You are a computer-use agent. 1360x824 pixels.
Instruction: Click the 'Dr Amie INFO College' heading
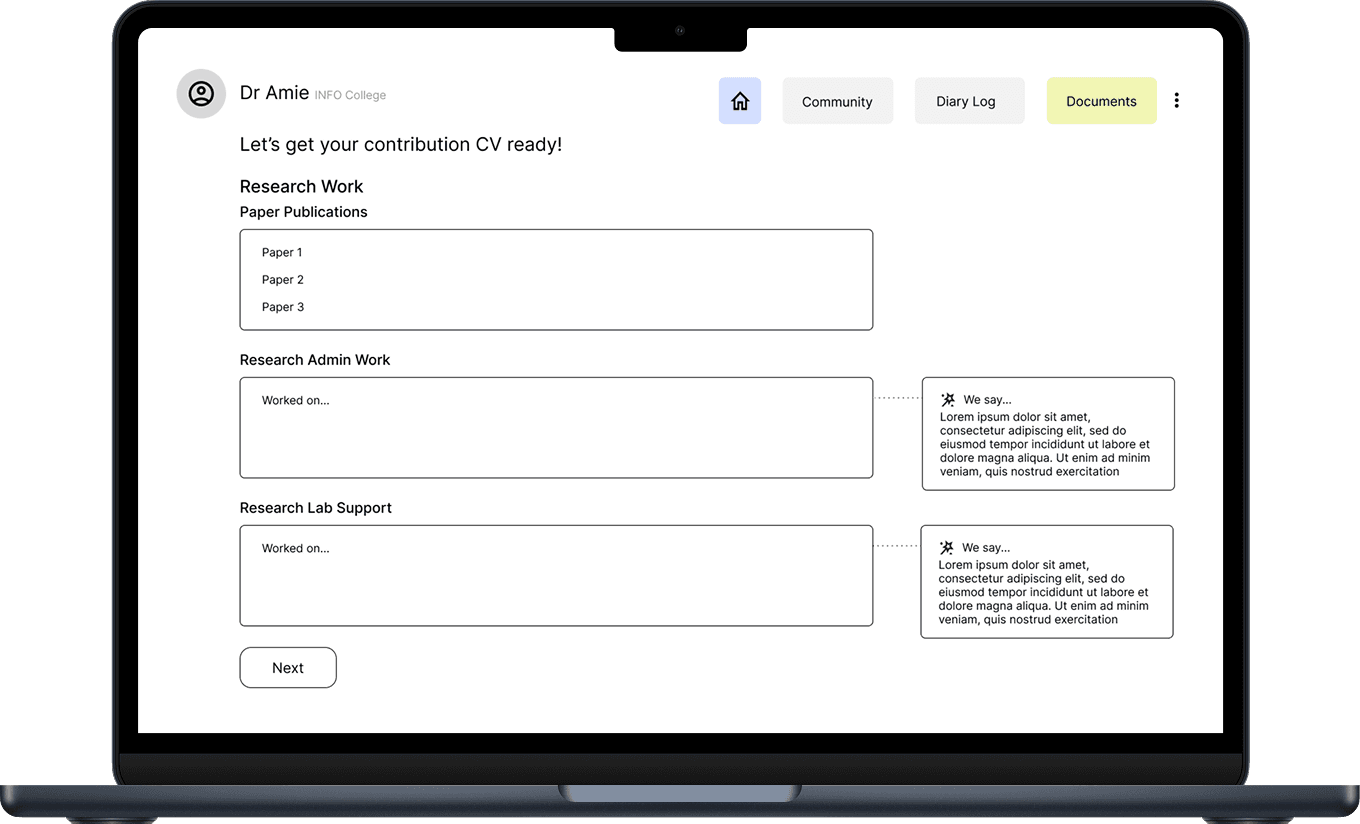pos(311,93)
